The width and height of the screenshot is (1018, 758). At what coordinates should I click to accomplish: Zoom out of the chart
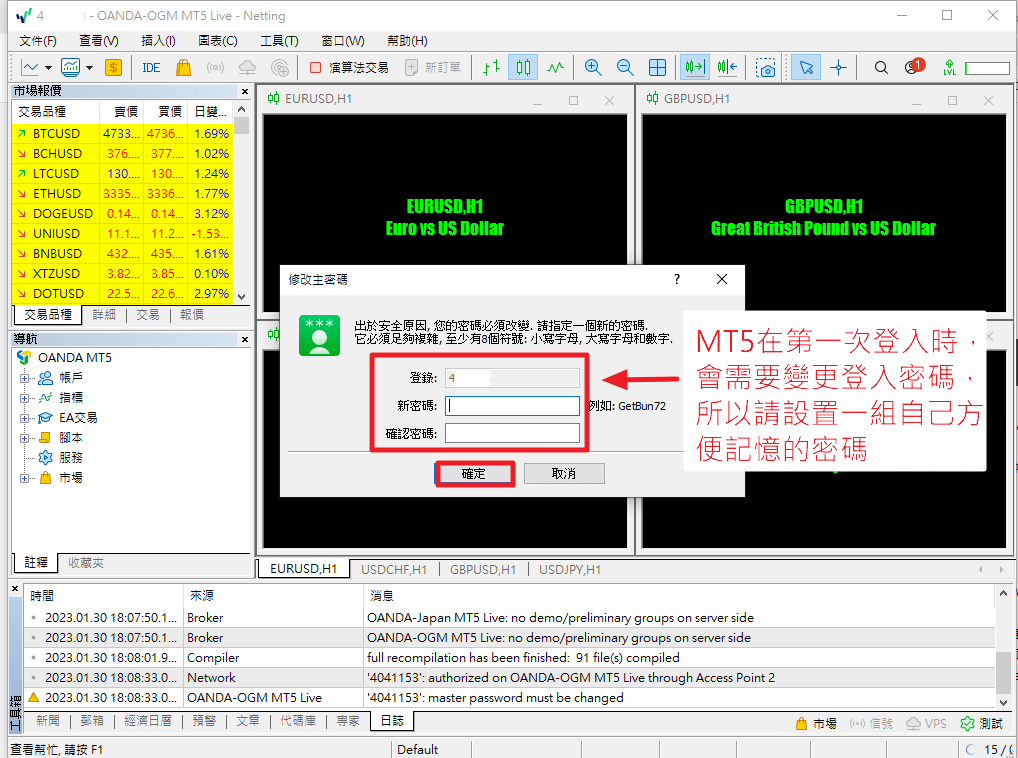coord(625,67)
